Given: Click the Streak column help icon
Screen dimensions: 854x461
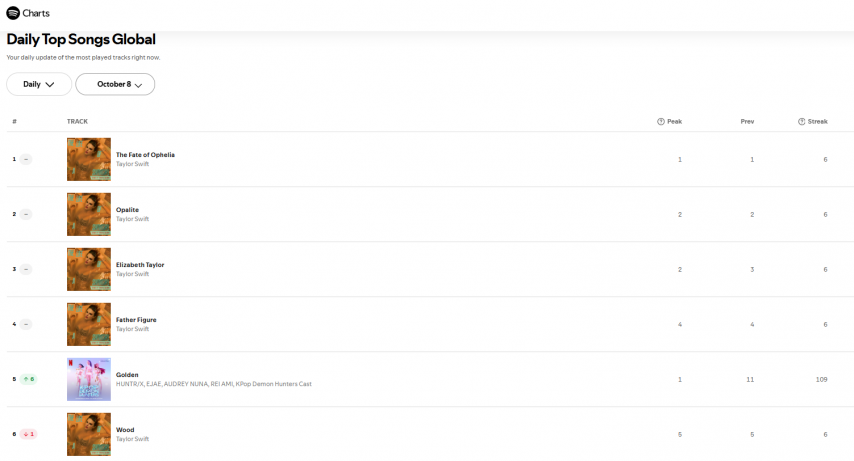Looking at the screenshot, I should (802, 121).
